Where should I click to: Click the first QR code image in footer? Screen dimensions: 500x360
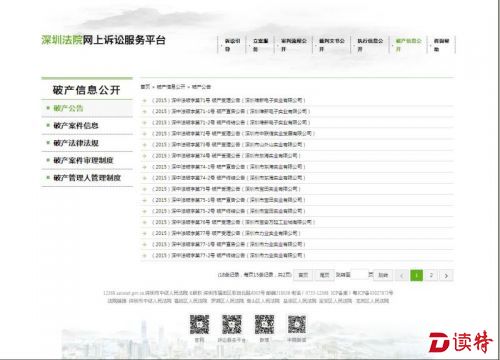click(x=199, y=324)
